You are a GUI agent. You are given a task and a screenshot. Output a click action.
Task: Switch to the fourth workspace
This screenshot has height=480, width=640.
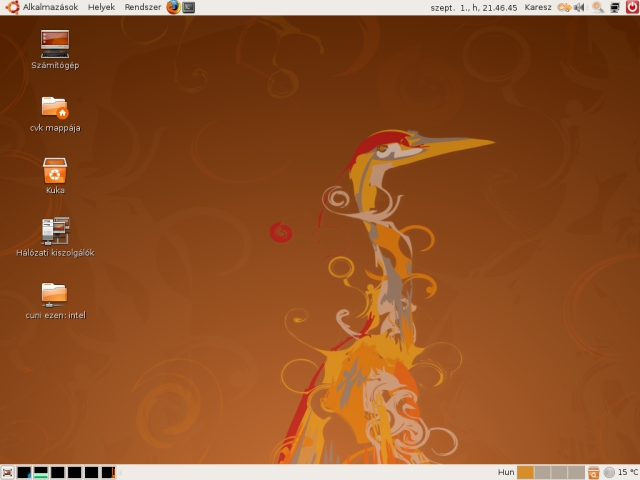(x=576, y=473)
